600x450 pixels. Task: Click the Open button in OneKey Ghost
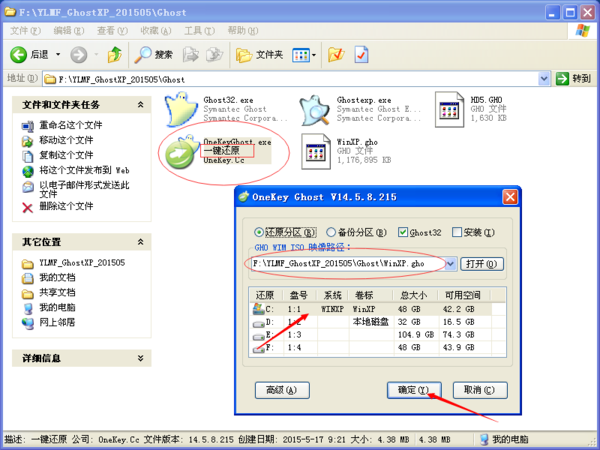pos(482,264)
